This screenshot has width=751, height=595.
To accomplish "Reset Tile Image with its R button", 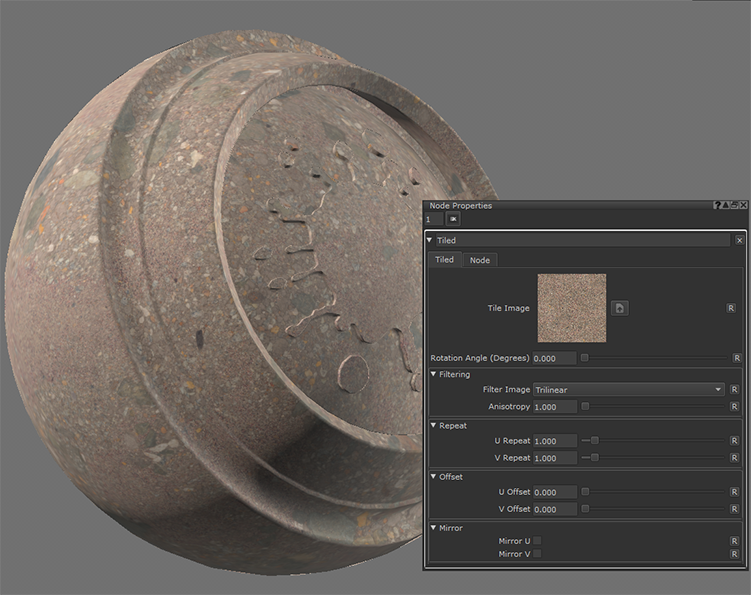I will coord(731,308).
